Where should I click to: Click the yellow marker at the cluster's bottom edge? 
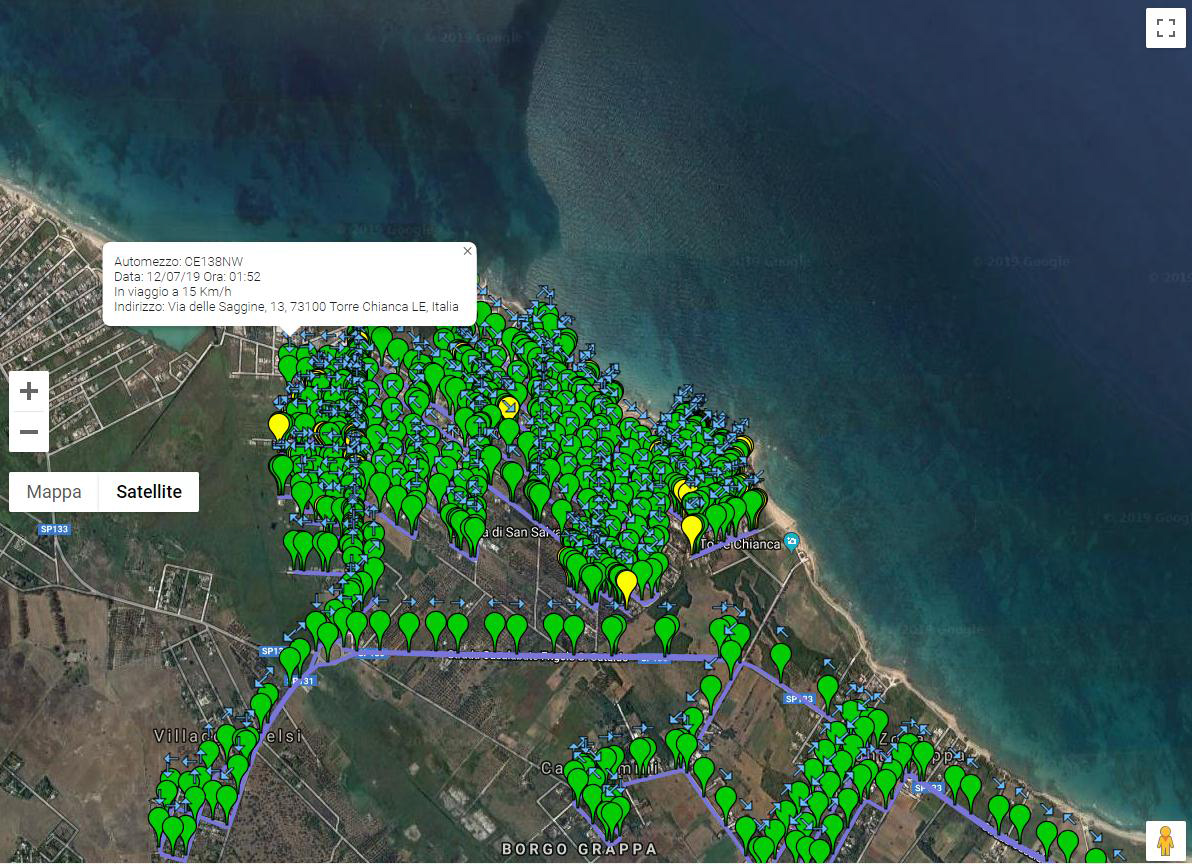pyautogui.click(x=626, y=581)
